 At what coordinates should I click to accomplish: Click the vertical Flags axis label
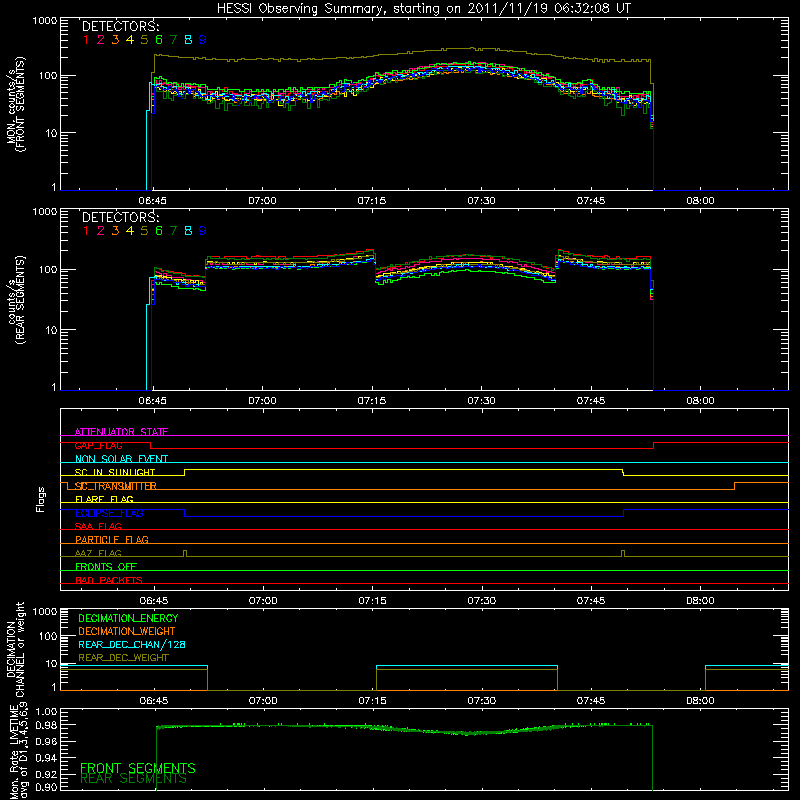pyautogui.click(x=41, y=499)
